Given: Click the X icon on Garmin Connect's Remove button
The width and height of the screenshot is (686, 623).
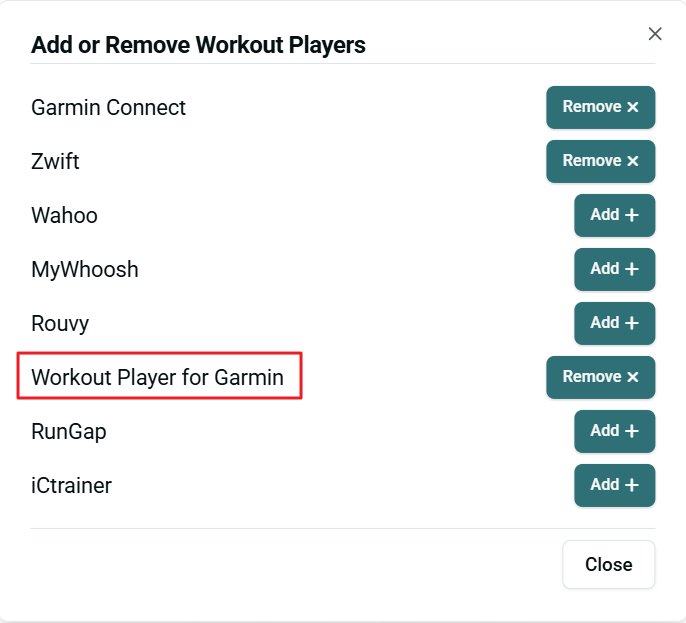Looking at the screenshot, I should (633, 107).
